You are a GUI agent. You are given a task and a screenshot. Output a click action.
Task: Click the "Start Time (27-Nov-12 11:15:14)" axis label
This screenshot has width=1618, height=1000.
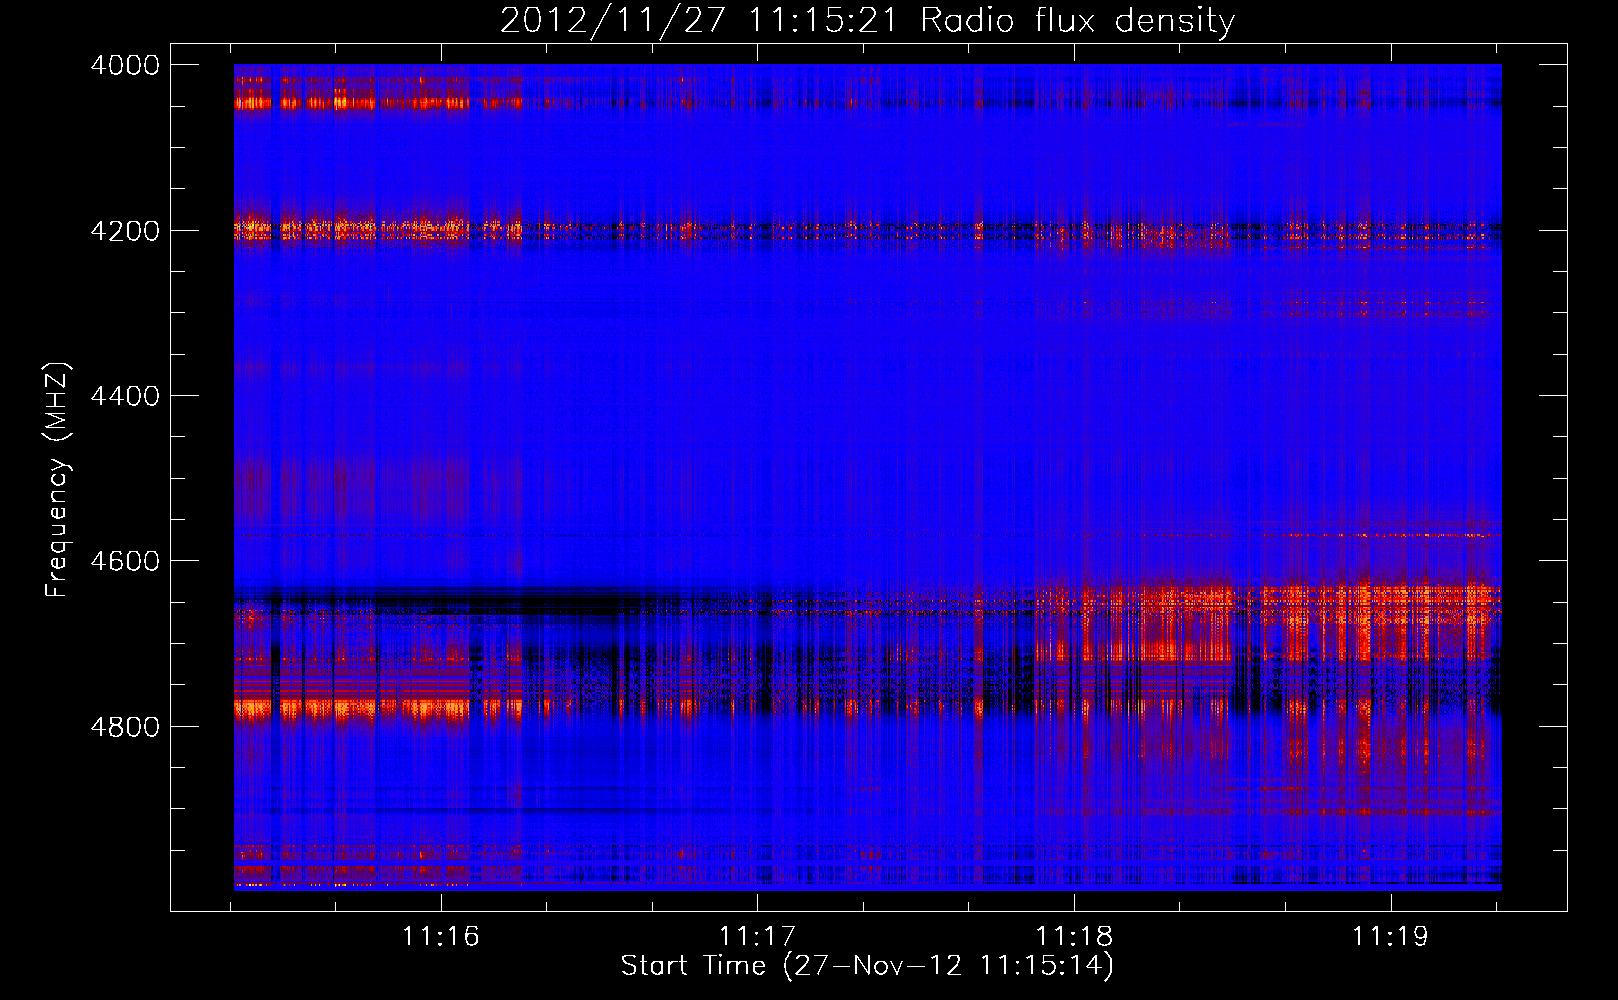[867, 966]
